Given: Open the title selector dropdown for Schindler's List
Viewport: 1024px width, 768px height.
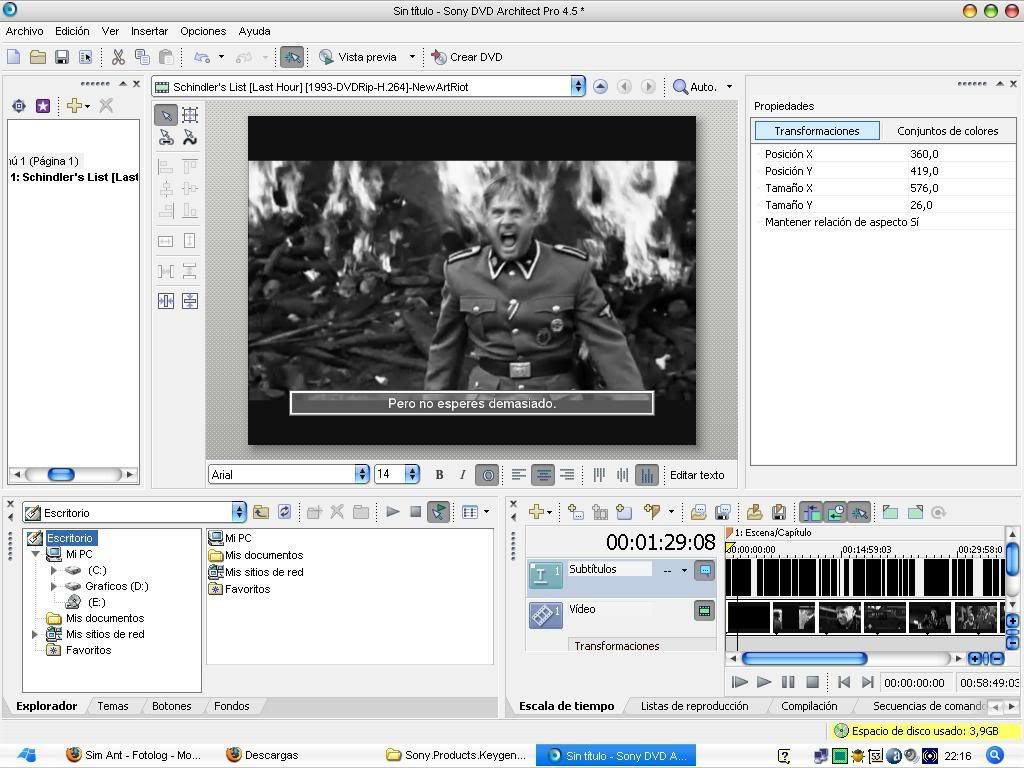Looking at the screenshot, I should point(577,86).
